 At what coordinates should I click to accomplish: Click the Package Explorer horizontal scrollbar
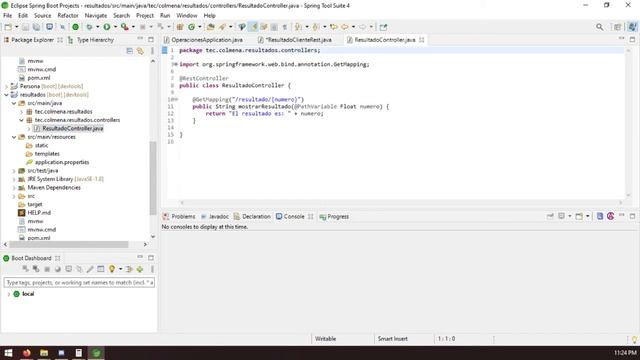coord(69,244)
